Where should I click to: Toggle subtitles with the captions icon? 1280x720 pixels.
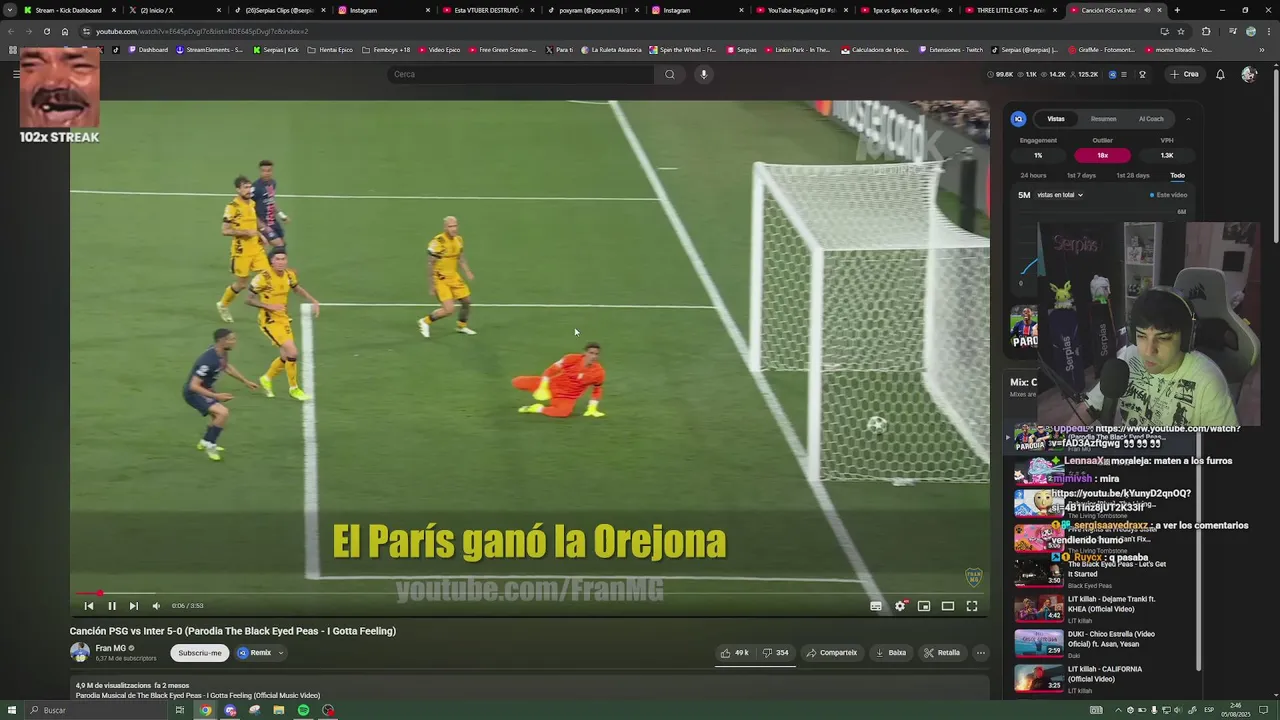[876, 606]
